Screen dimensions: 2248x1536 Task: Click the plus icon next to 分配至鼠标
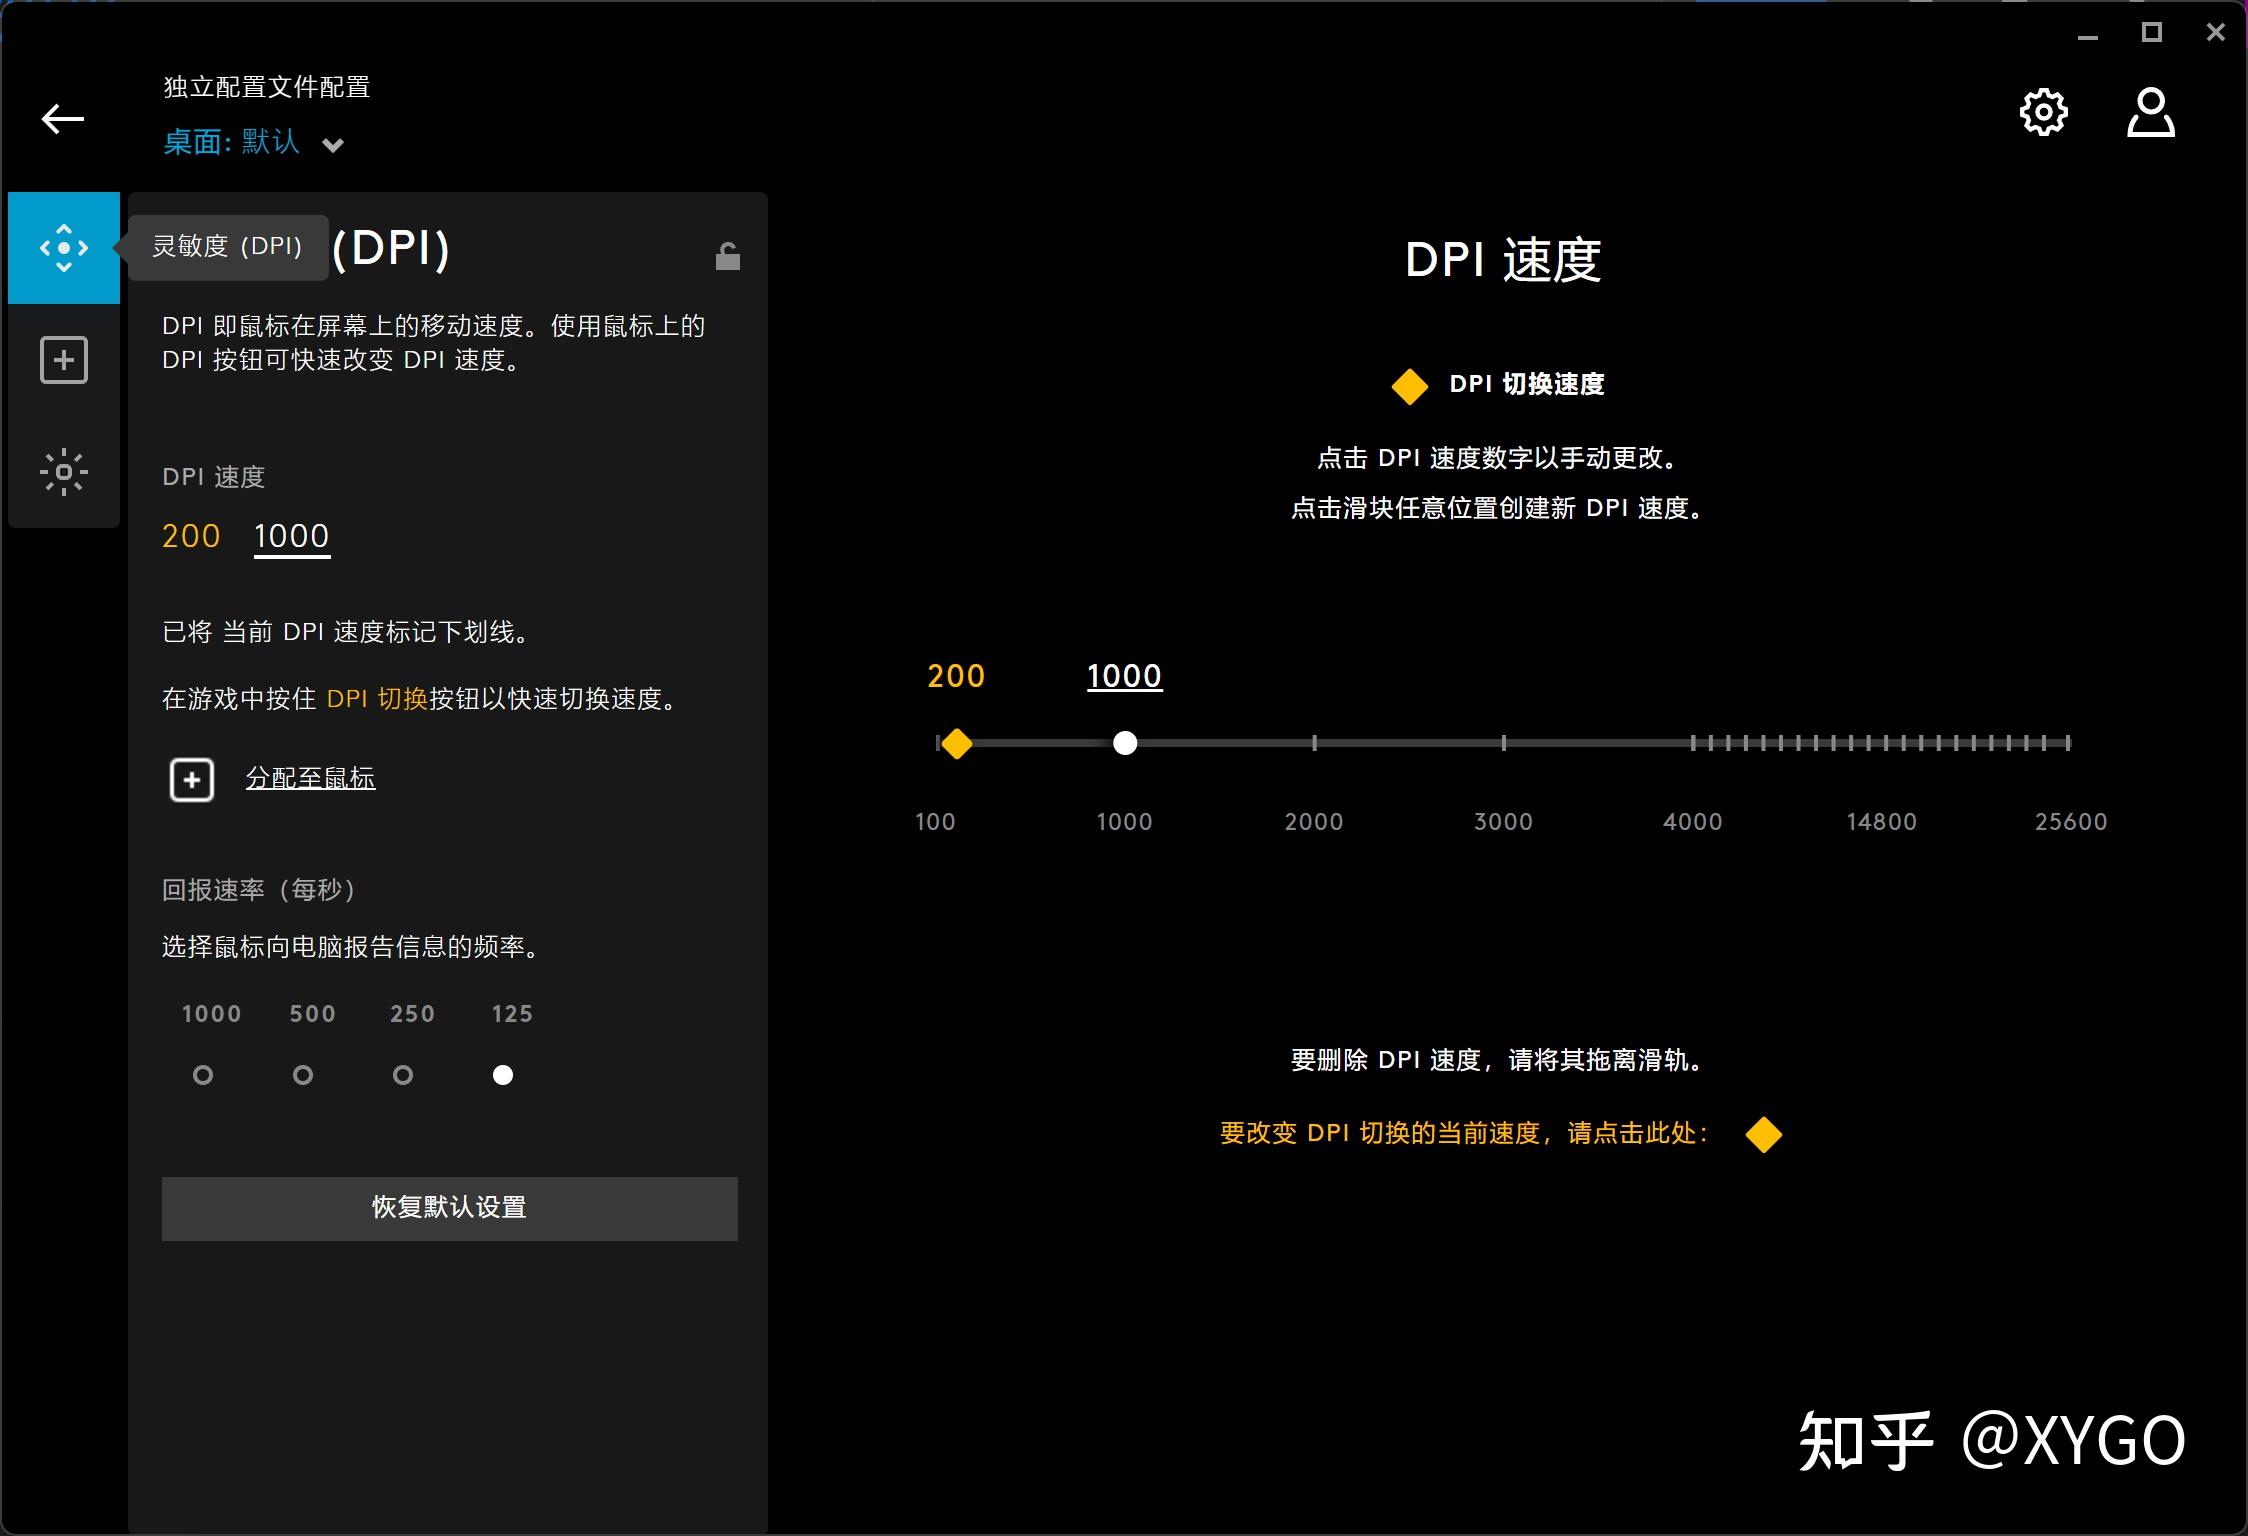pos(191,779)
